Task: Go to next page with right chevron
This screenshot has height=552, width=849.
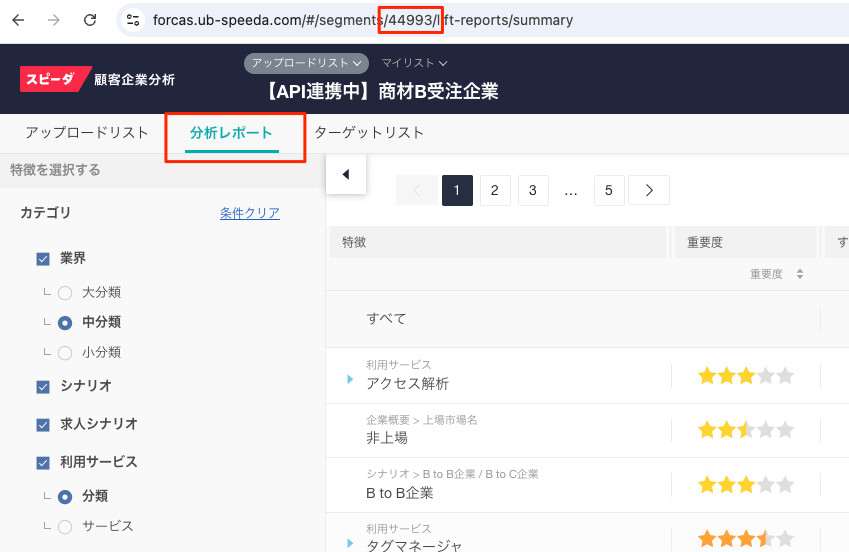Action: pyautogui.click(x=649, y=190)
